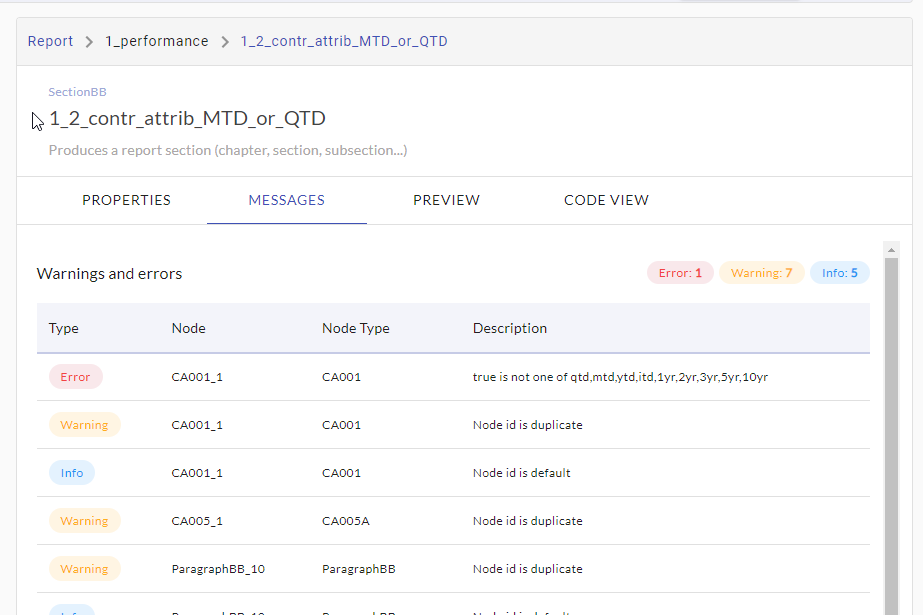Filter by the Error: 1 badge

680,273
